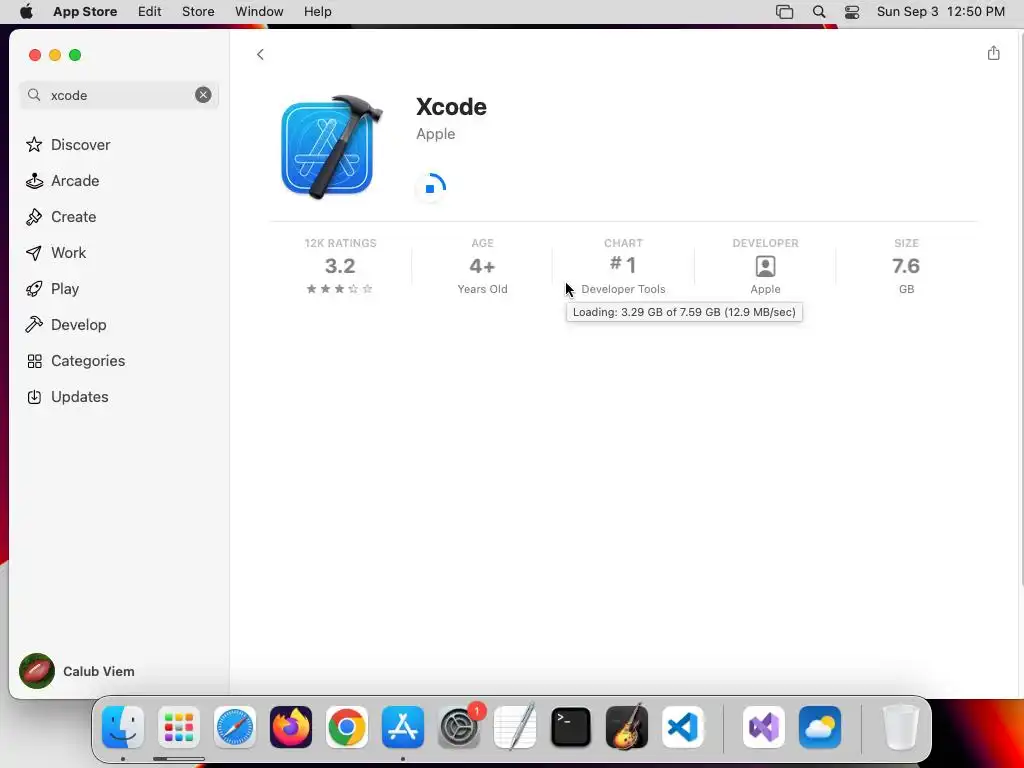Viewport: 1024px width, 768px height.
Task: Click the Xcode app icon artwork
Action: pyautogui.click(x=331, y=146)
